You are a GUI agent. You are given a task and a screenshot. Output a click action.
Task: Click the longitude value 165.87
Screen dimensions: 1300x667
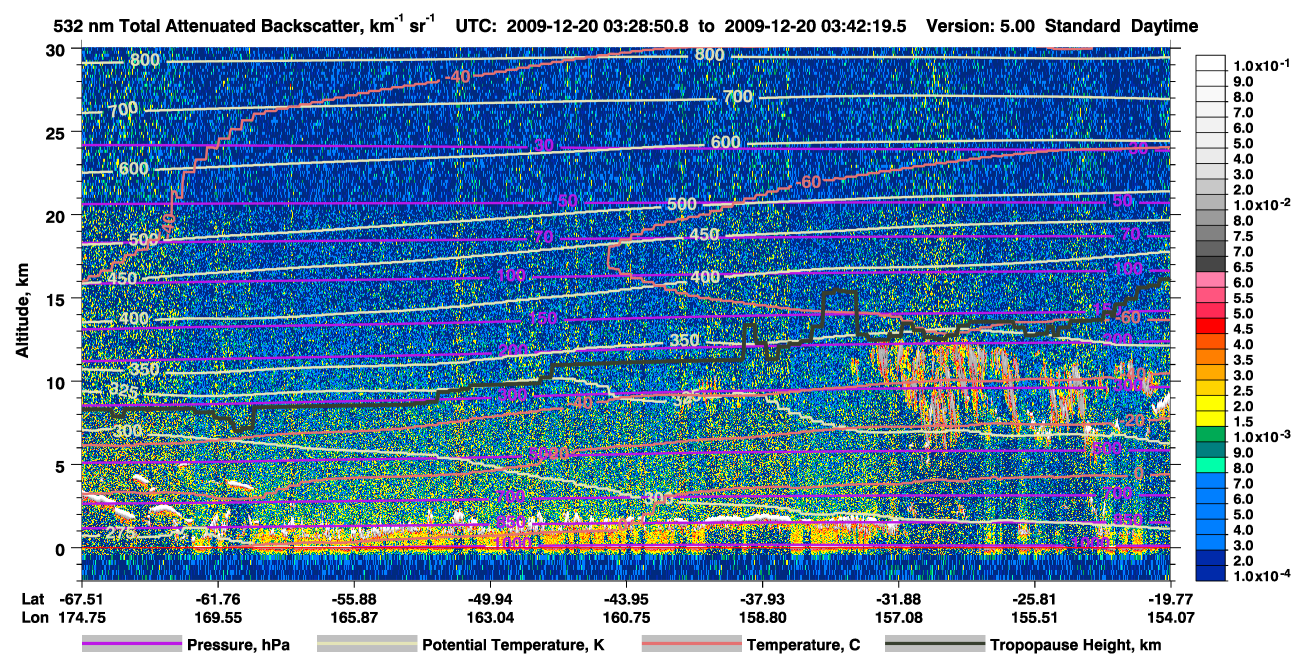click(353, 617)
